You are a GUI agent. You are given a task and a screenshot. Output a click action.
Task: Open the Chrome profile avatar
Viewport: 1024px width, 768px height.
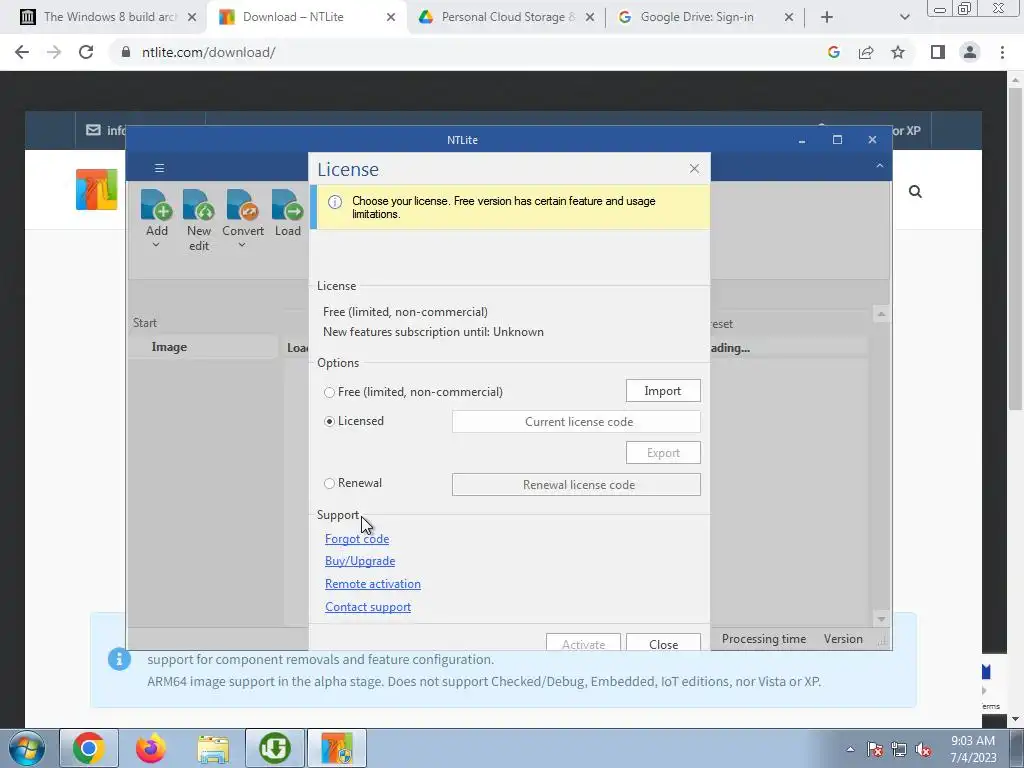(x=970, y=52)
